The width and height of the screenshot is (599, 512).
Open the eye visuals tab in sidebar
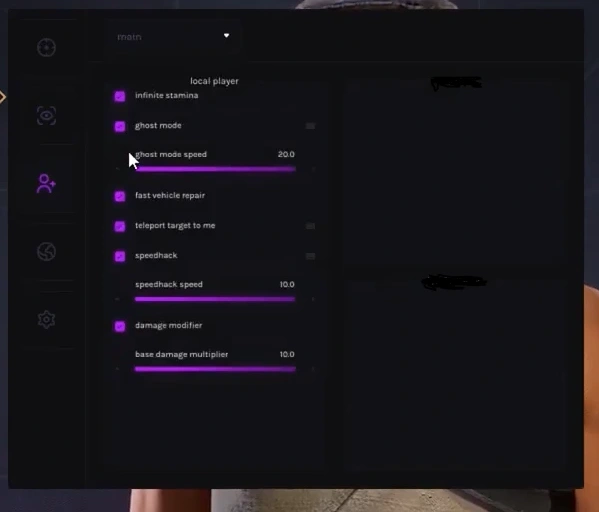[46, 115]
